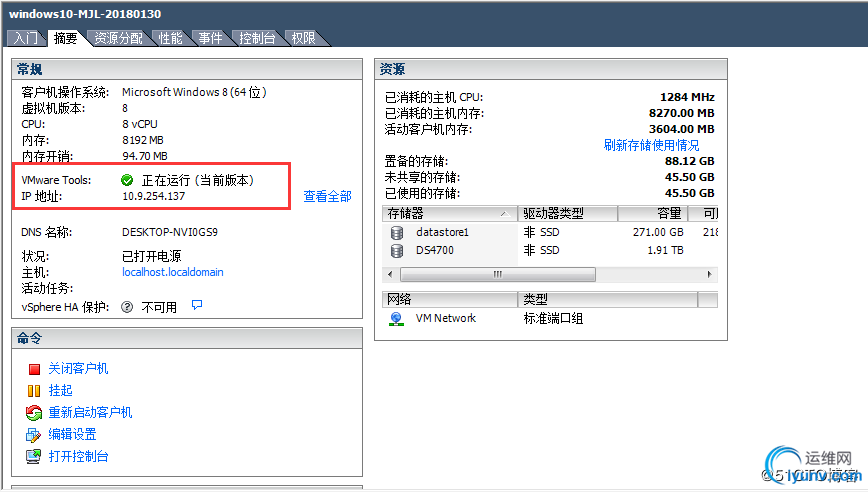
Task: Open the 资源分配 tab
Action: (x=118, y=38)
